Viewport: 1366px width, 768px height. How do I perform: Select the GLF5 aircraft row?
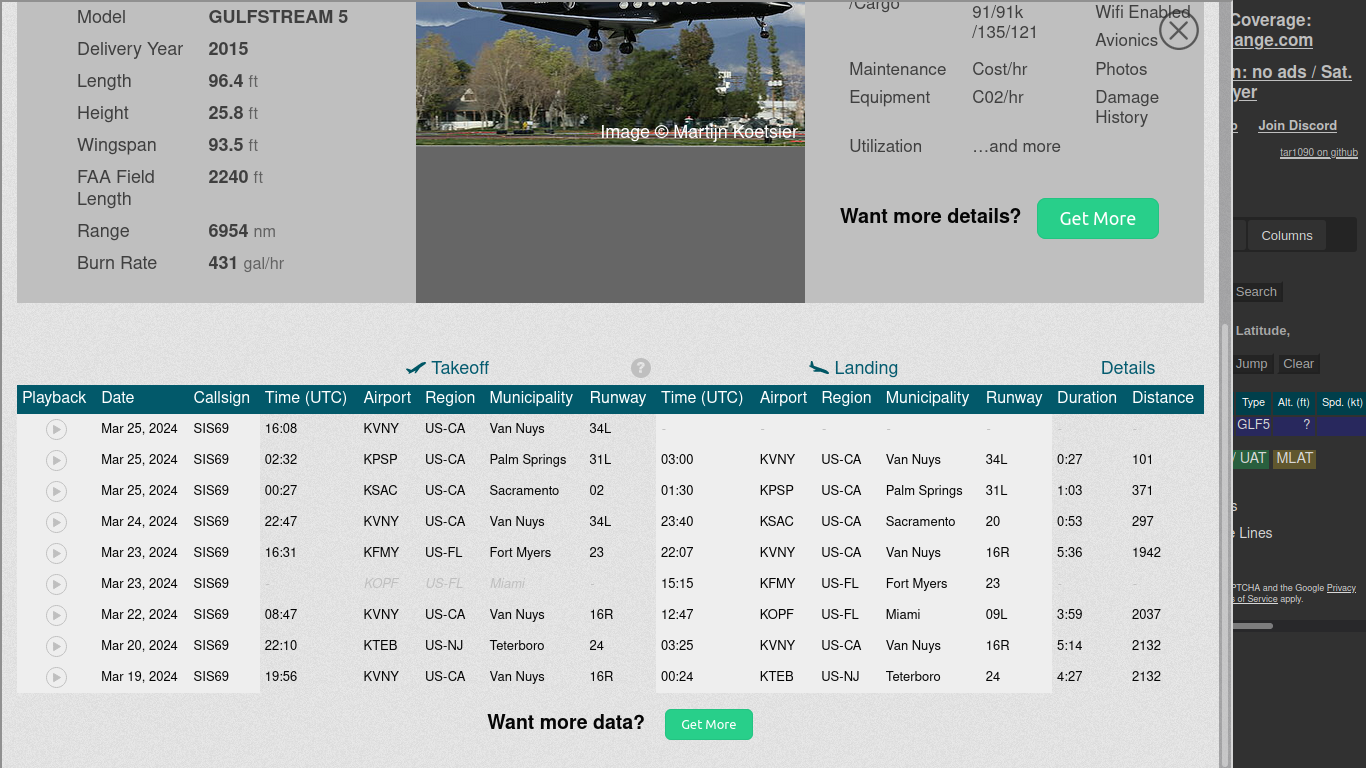pyautogui.click(x=1299, y=425)
